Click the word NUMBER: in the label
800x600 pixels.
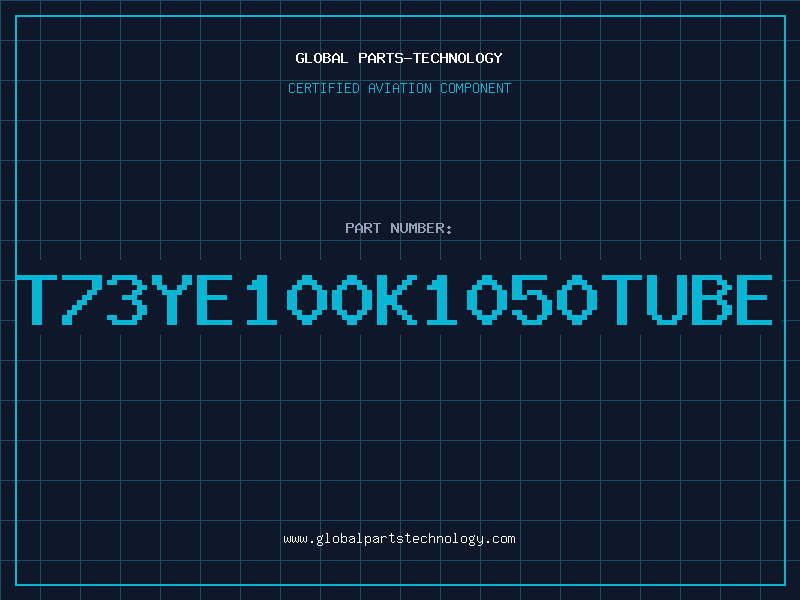(421, 228)
